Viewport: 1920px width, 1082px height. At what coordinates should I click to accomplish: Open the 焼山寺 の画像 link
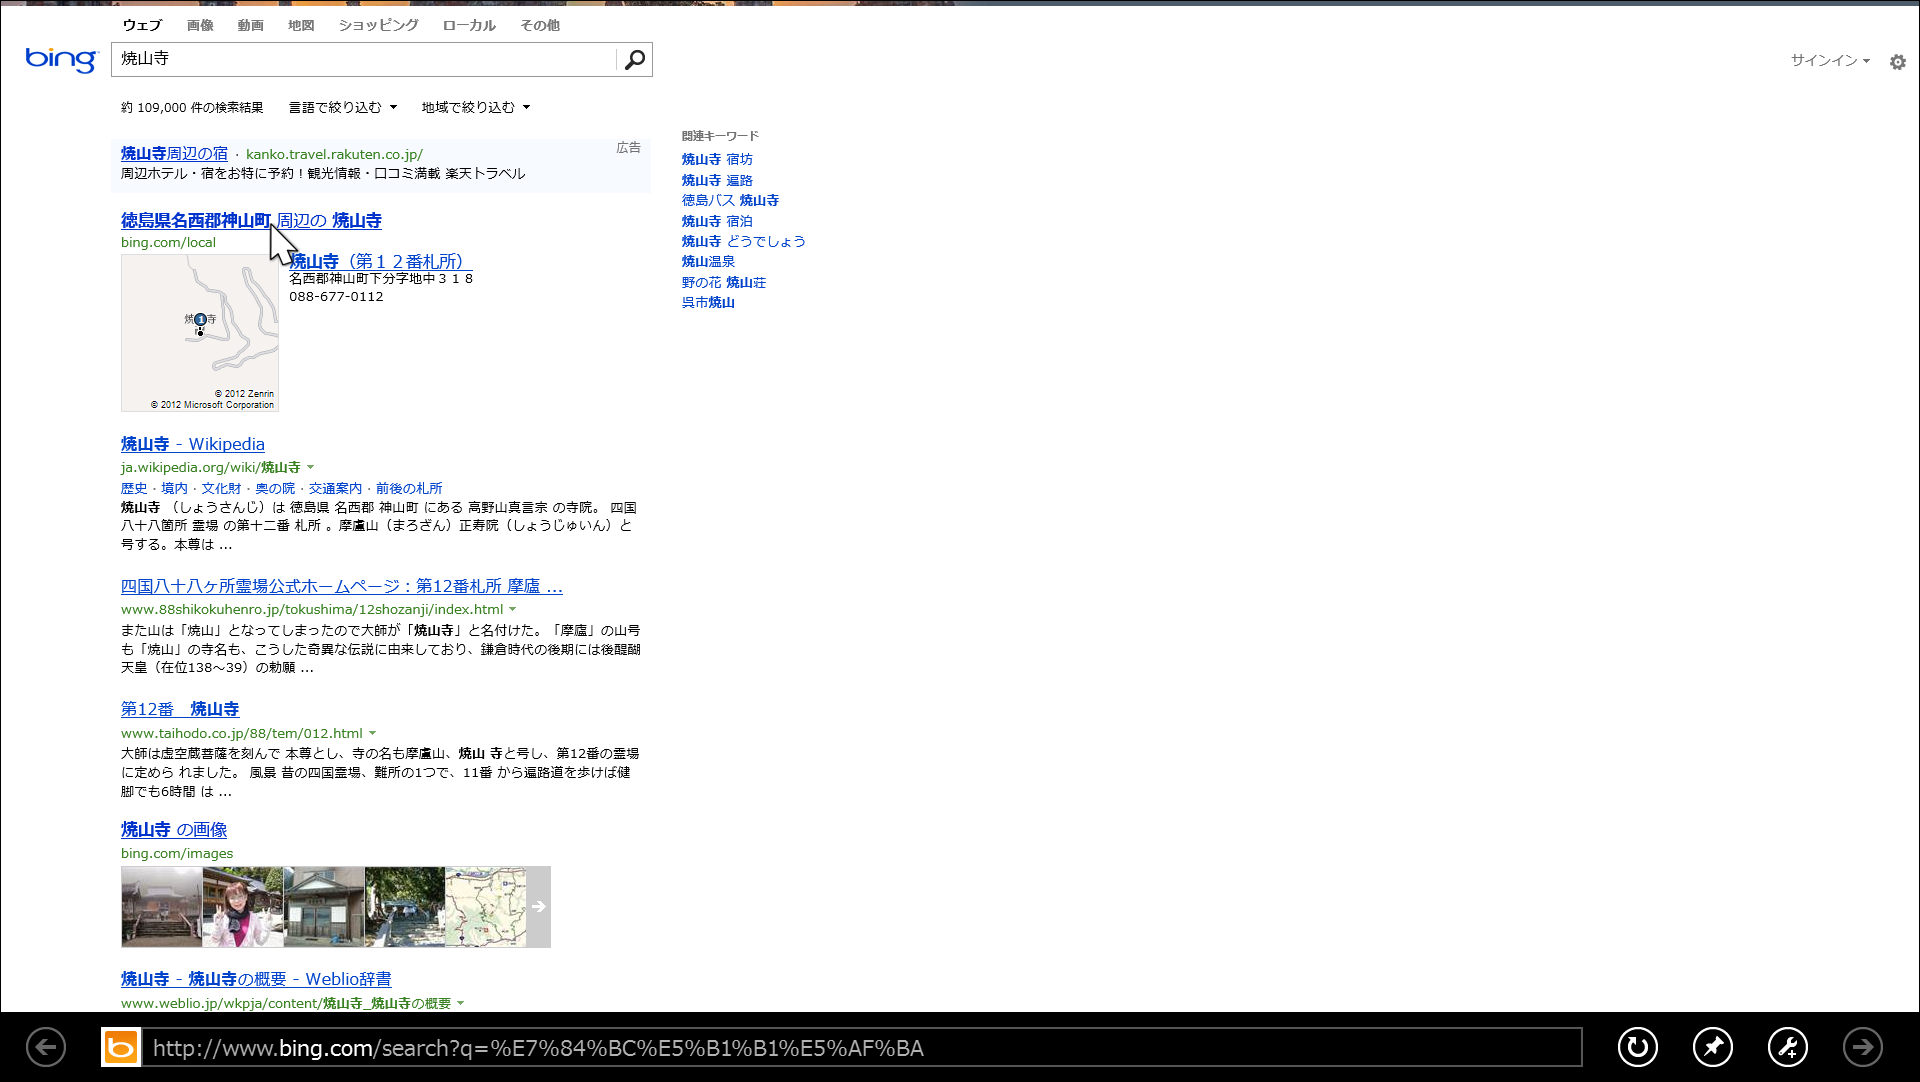tap(174, 830)
